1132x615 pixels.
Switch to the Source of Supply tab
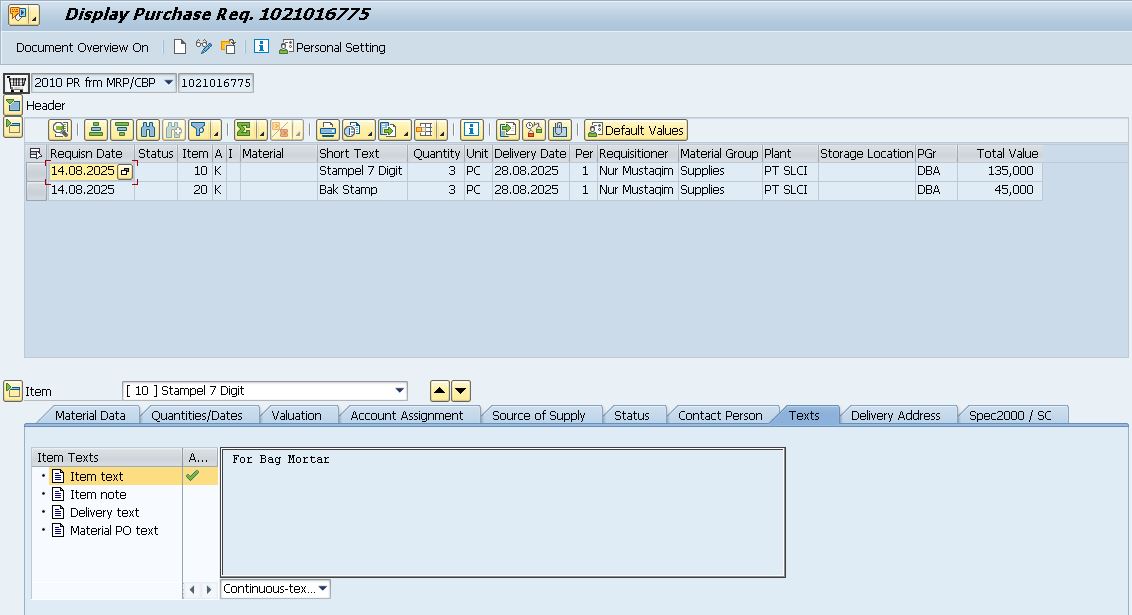click(x=538, y=415)
